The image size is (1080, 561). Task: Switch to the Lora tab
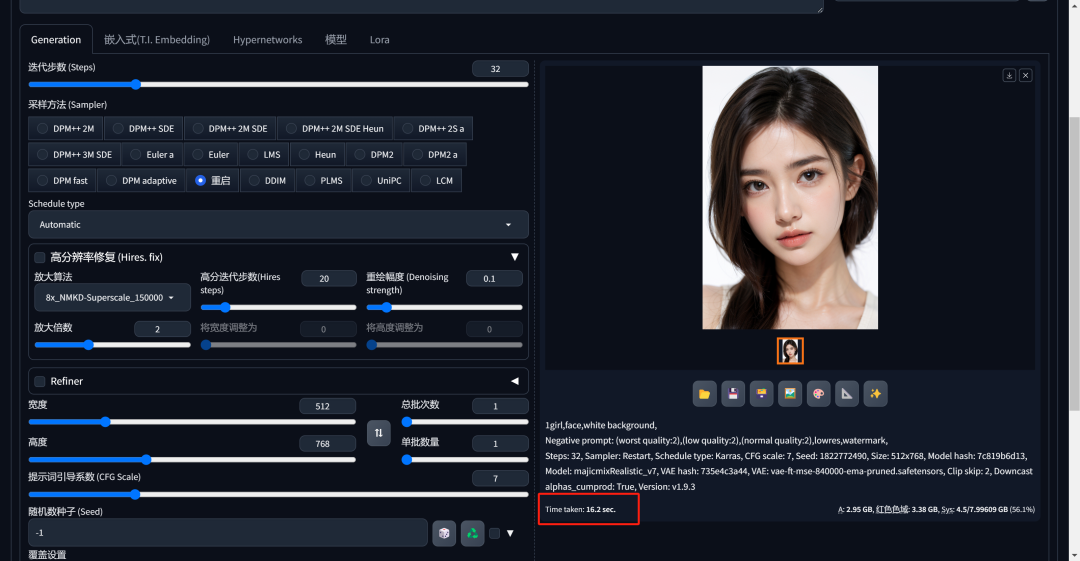click(x=379, y=40)
